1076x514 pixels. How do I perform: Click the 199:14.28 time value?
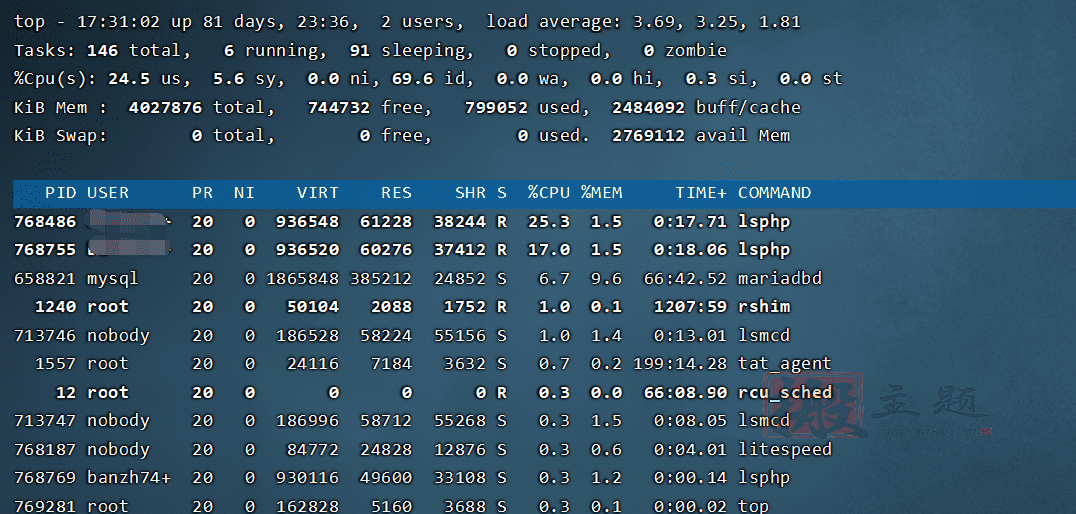680,364
